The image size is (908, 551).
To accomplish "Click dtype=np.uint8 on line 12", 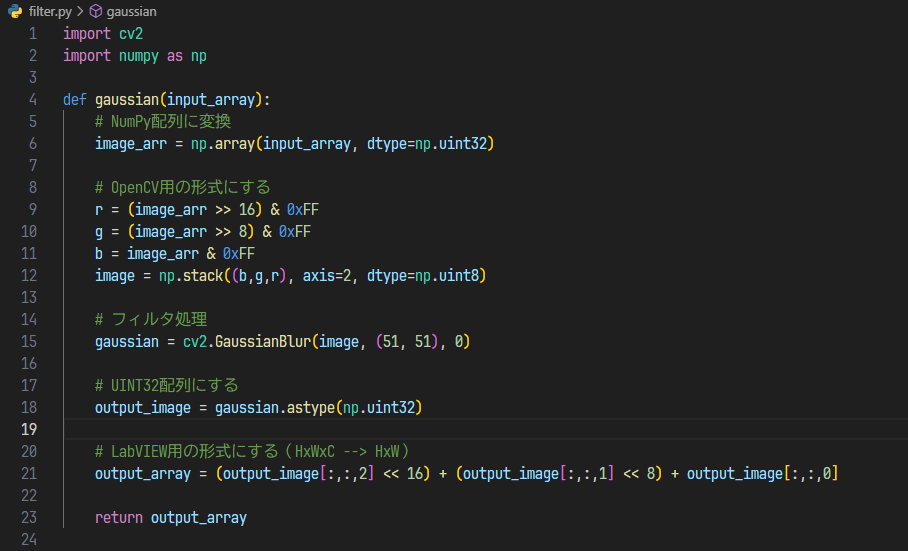I will point(423,276).
